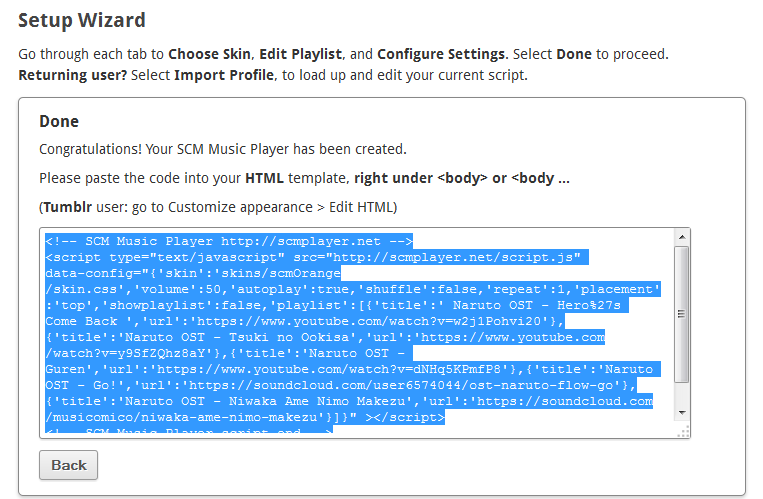Click the textarea scroll down arrow

[x=682, y=413]
